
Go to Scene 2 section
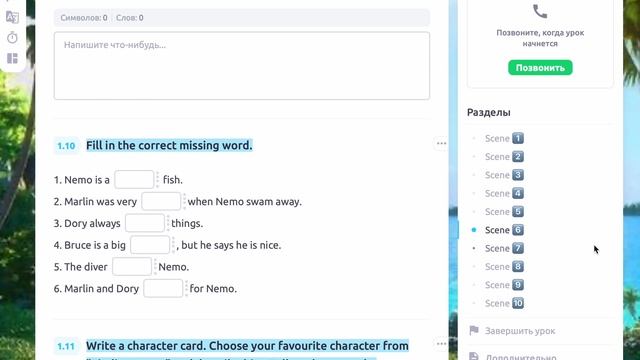pos(504,157)
